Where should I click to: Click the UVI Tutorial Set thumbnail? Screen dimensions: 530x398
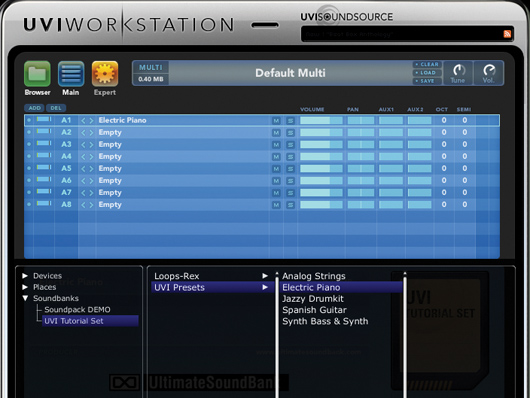(439, 331)
